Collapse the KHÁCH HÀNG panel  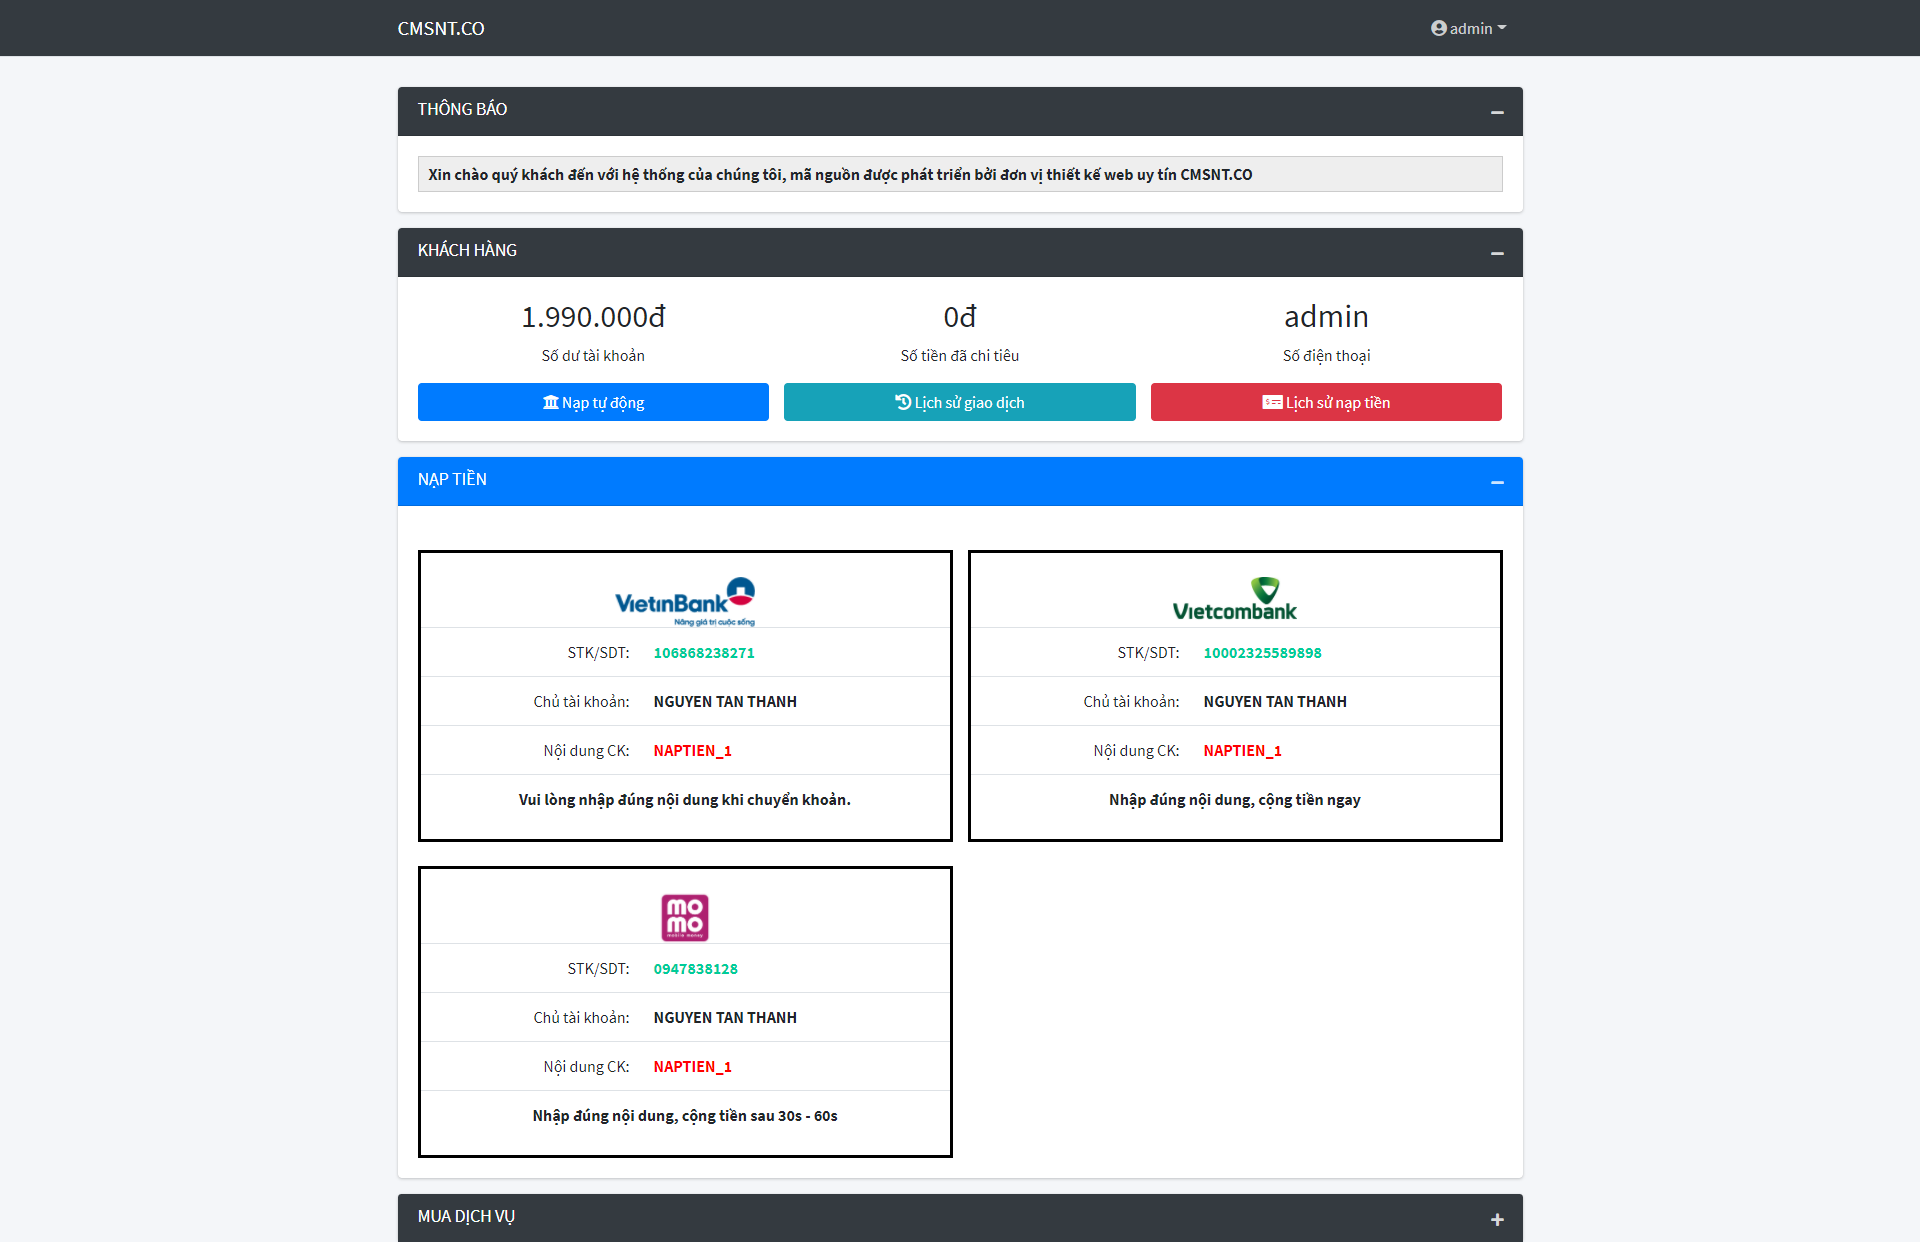click(x=1497, y=253)
